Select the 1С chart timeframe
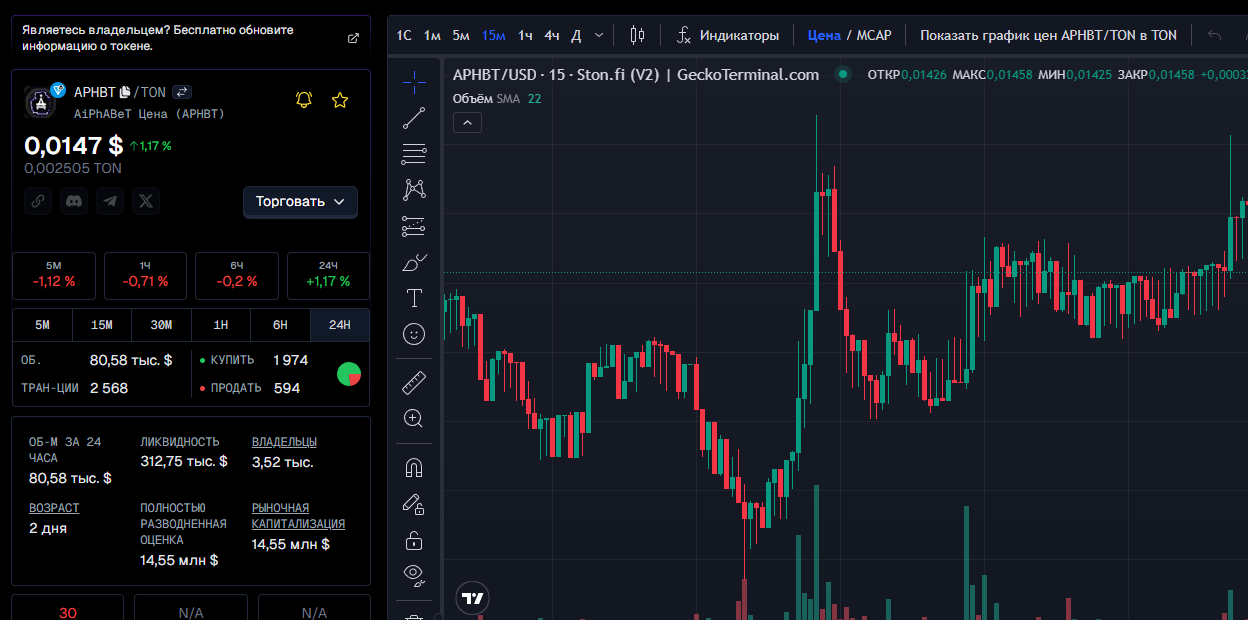 [x=404, y=35]
